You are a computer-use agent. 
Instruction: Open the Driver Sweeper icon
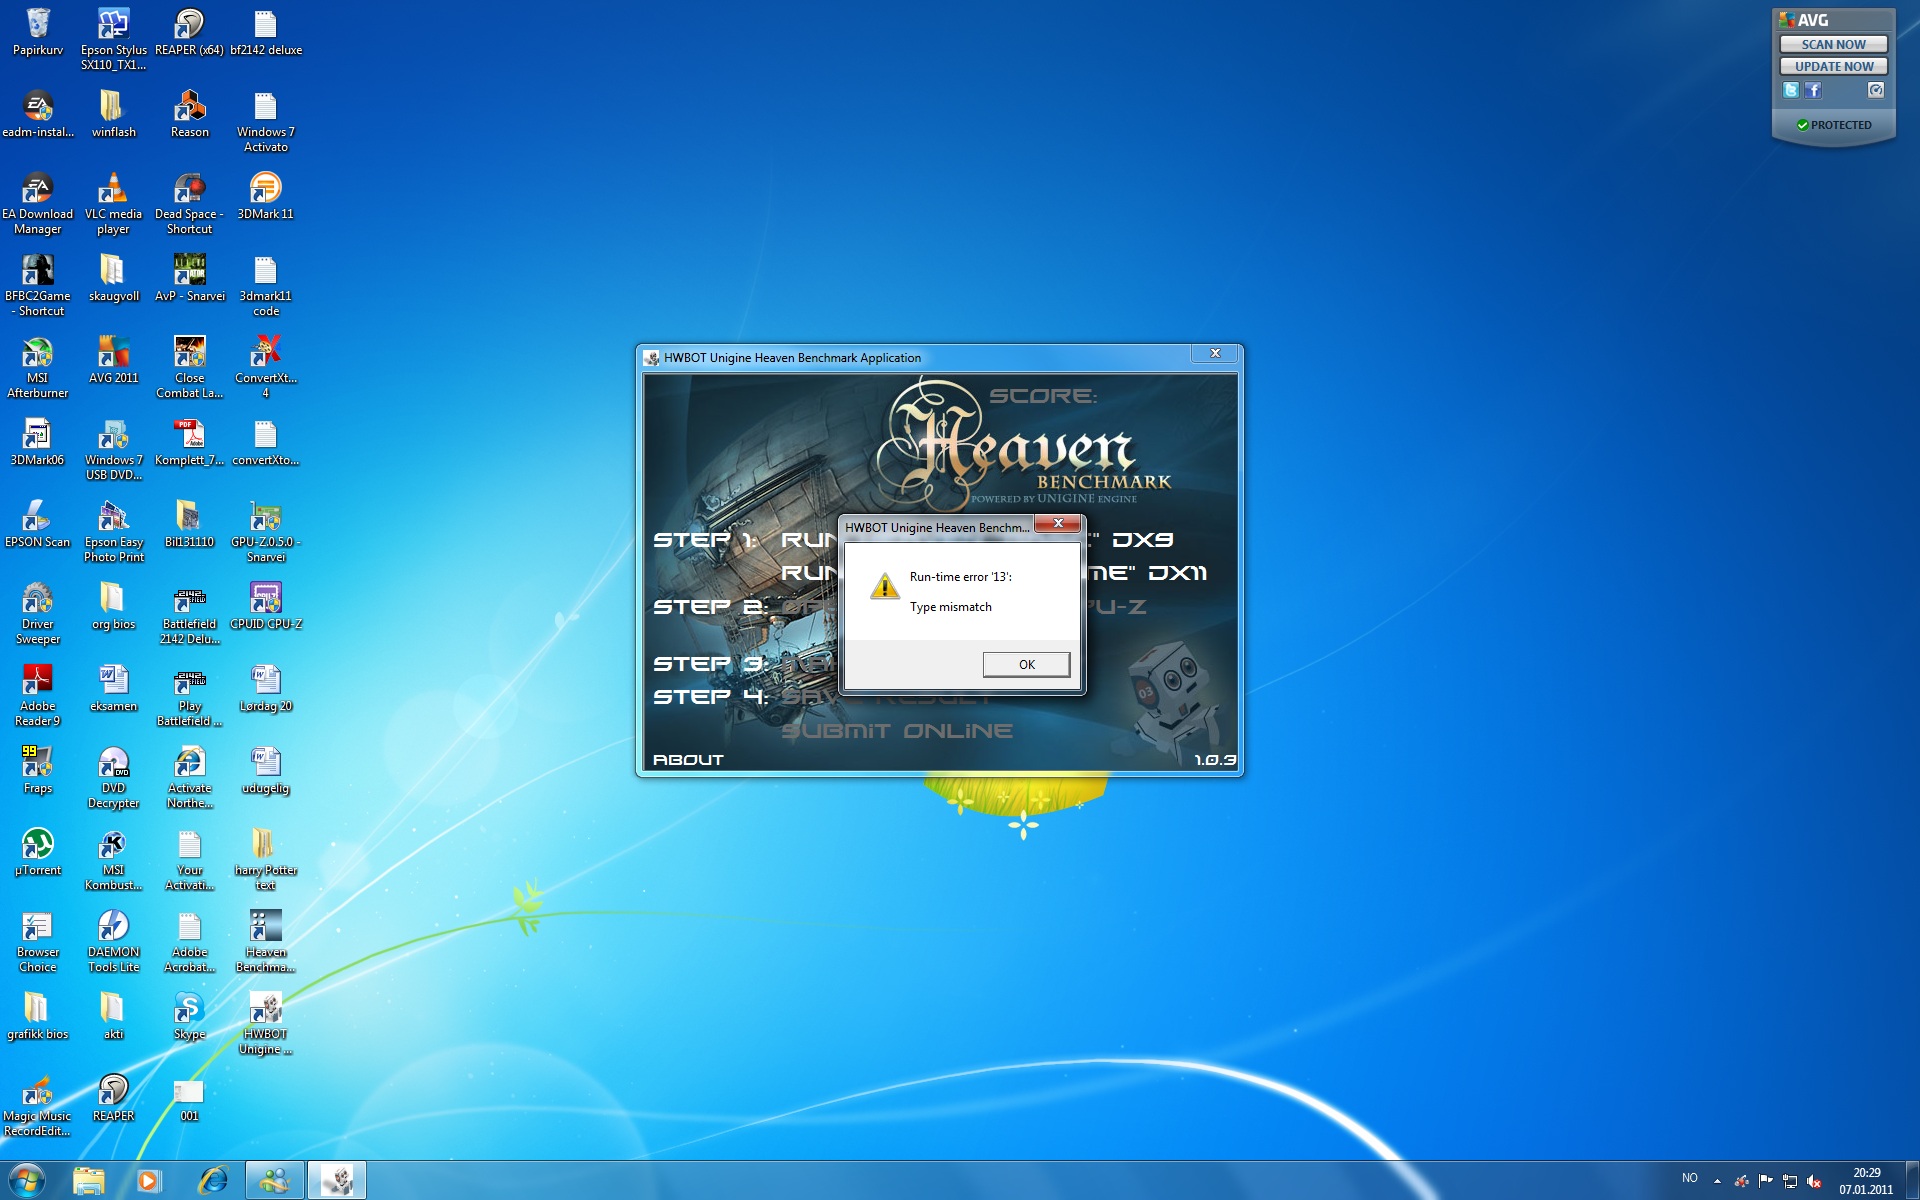(x=38, y=614)
